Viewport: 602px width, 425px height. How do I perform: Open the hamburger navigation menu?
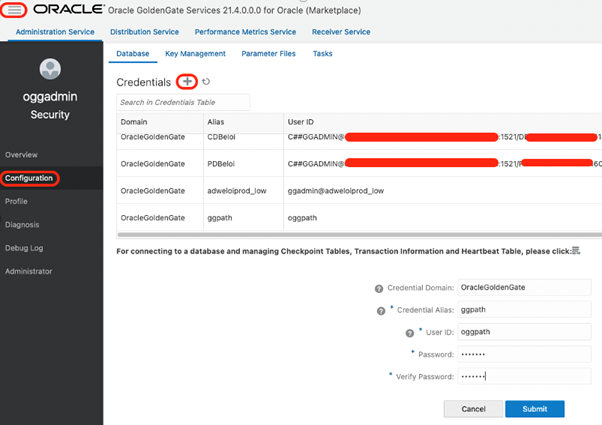[15, 9]
